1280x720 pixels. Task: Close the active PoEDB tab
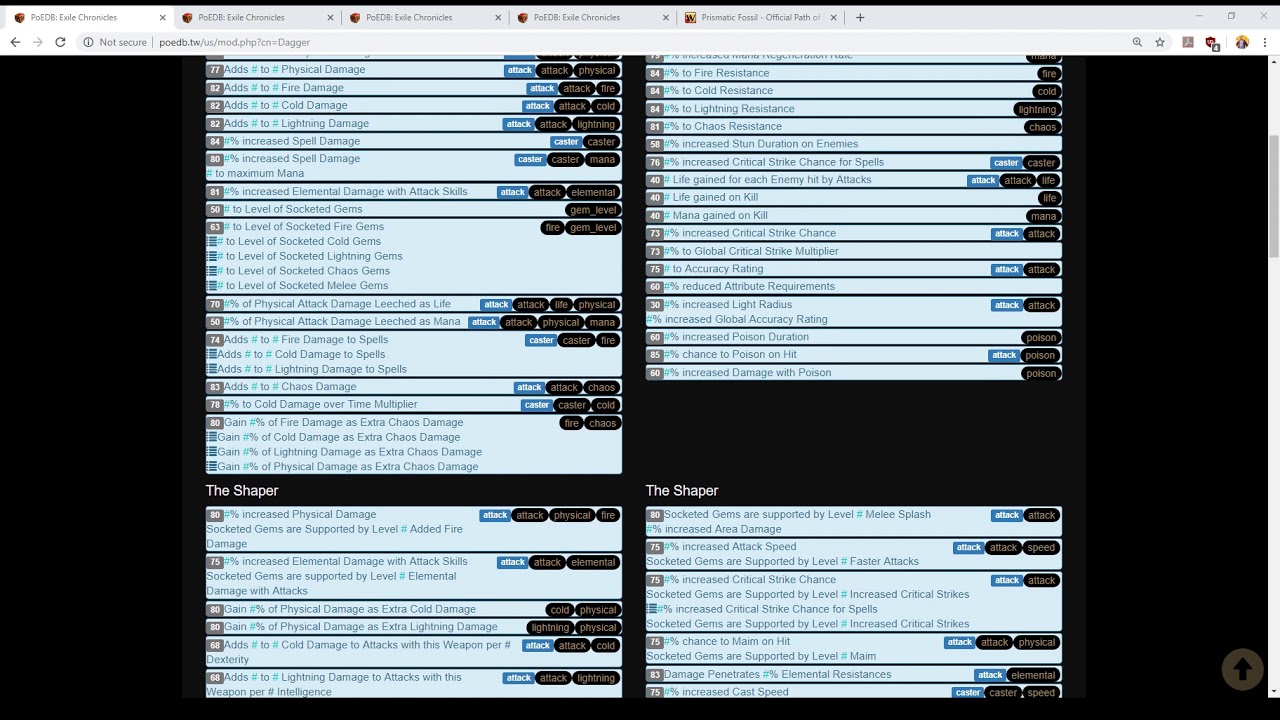pos(163,17)
